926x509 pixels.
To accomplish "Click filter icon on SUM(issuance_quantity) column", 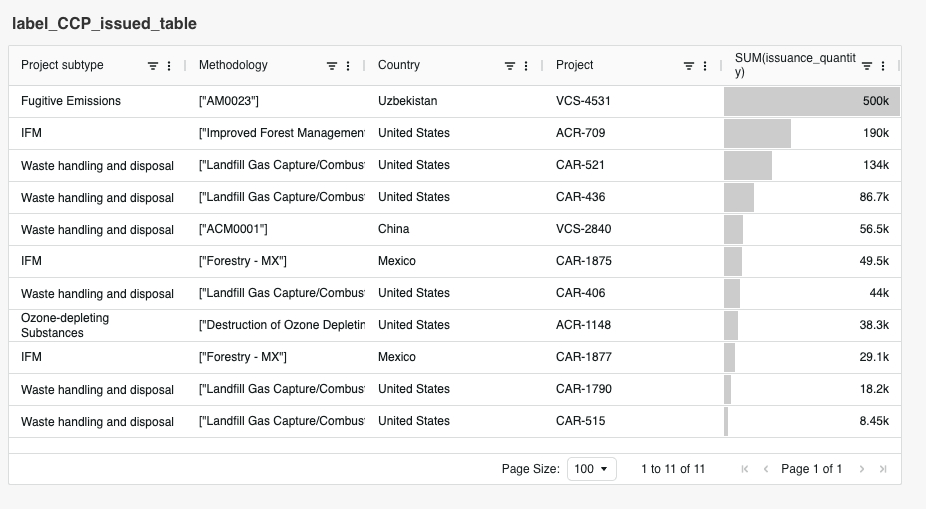I will point(868,66).
